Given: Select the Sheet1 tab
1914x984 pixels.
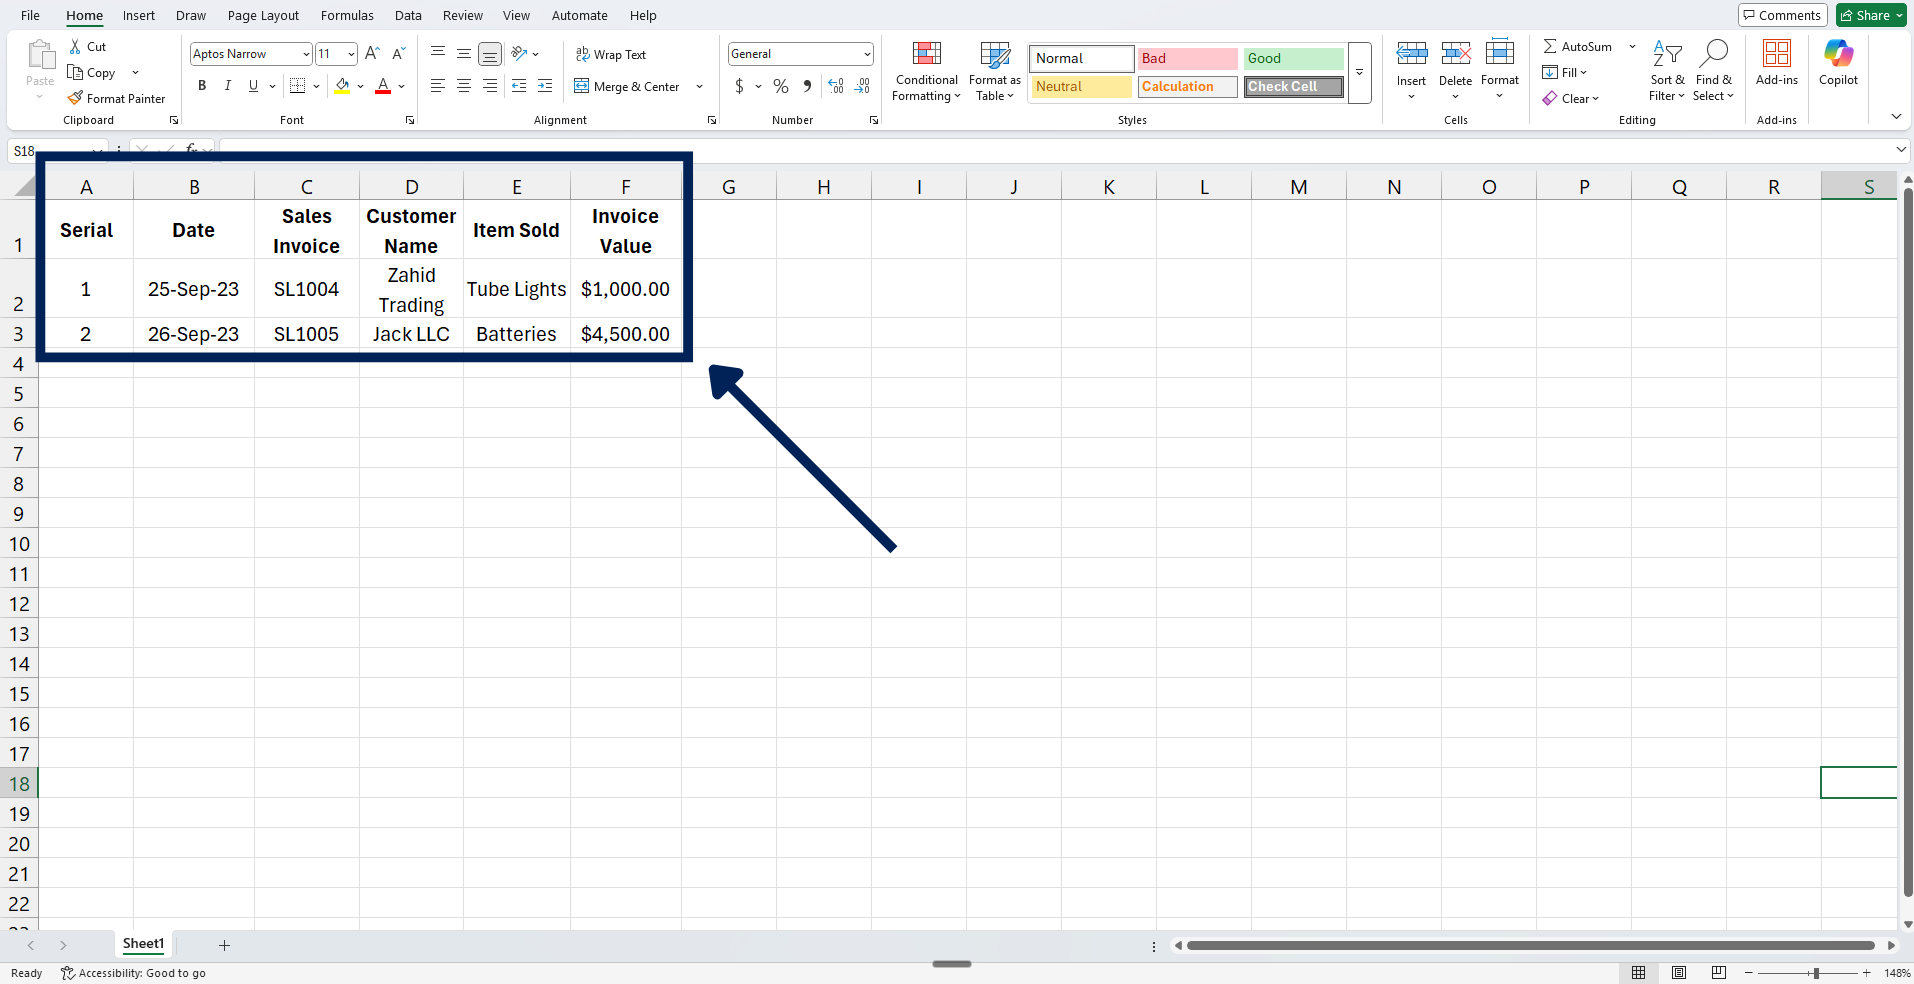Looking at the screenshot, I should pos(143,944).
